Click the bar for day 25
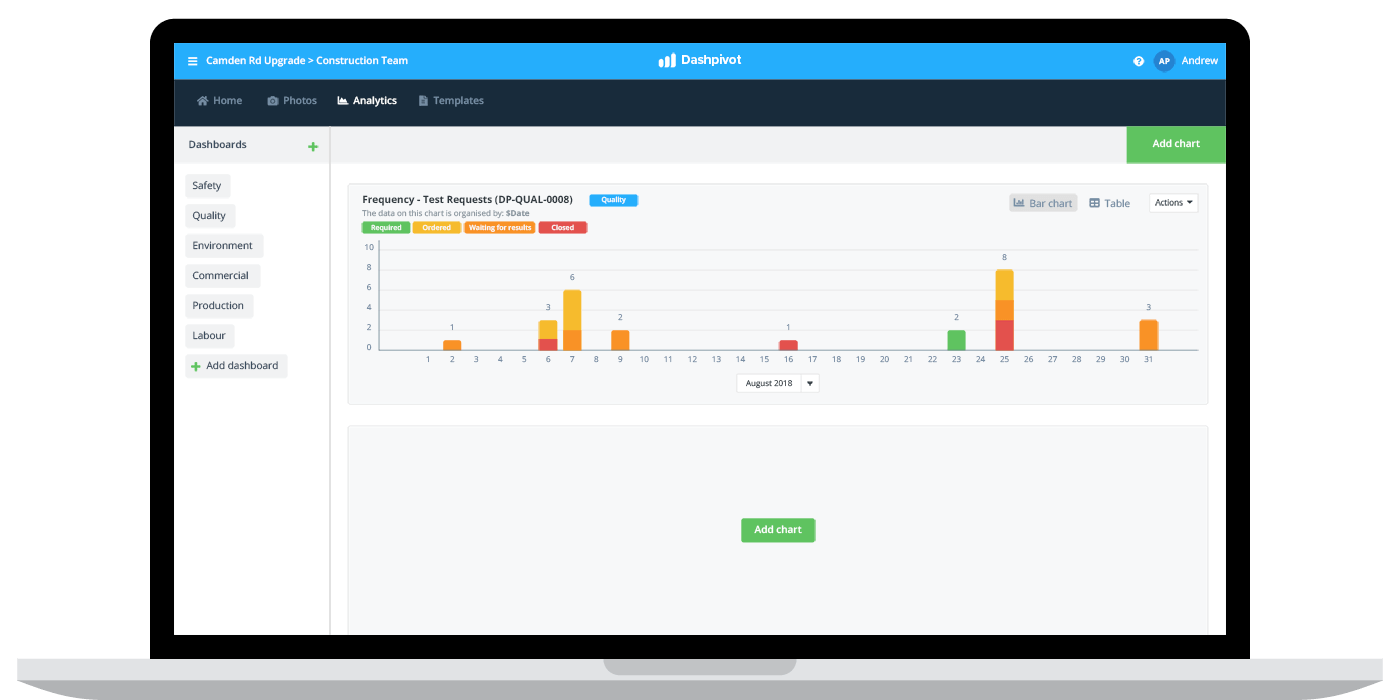Screen dimensions: 1400x700 (x=1005, y=310)
